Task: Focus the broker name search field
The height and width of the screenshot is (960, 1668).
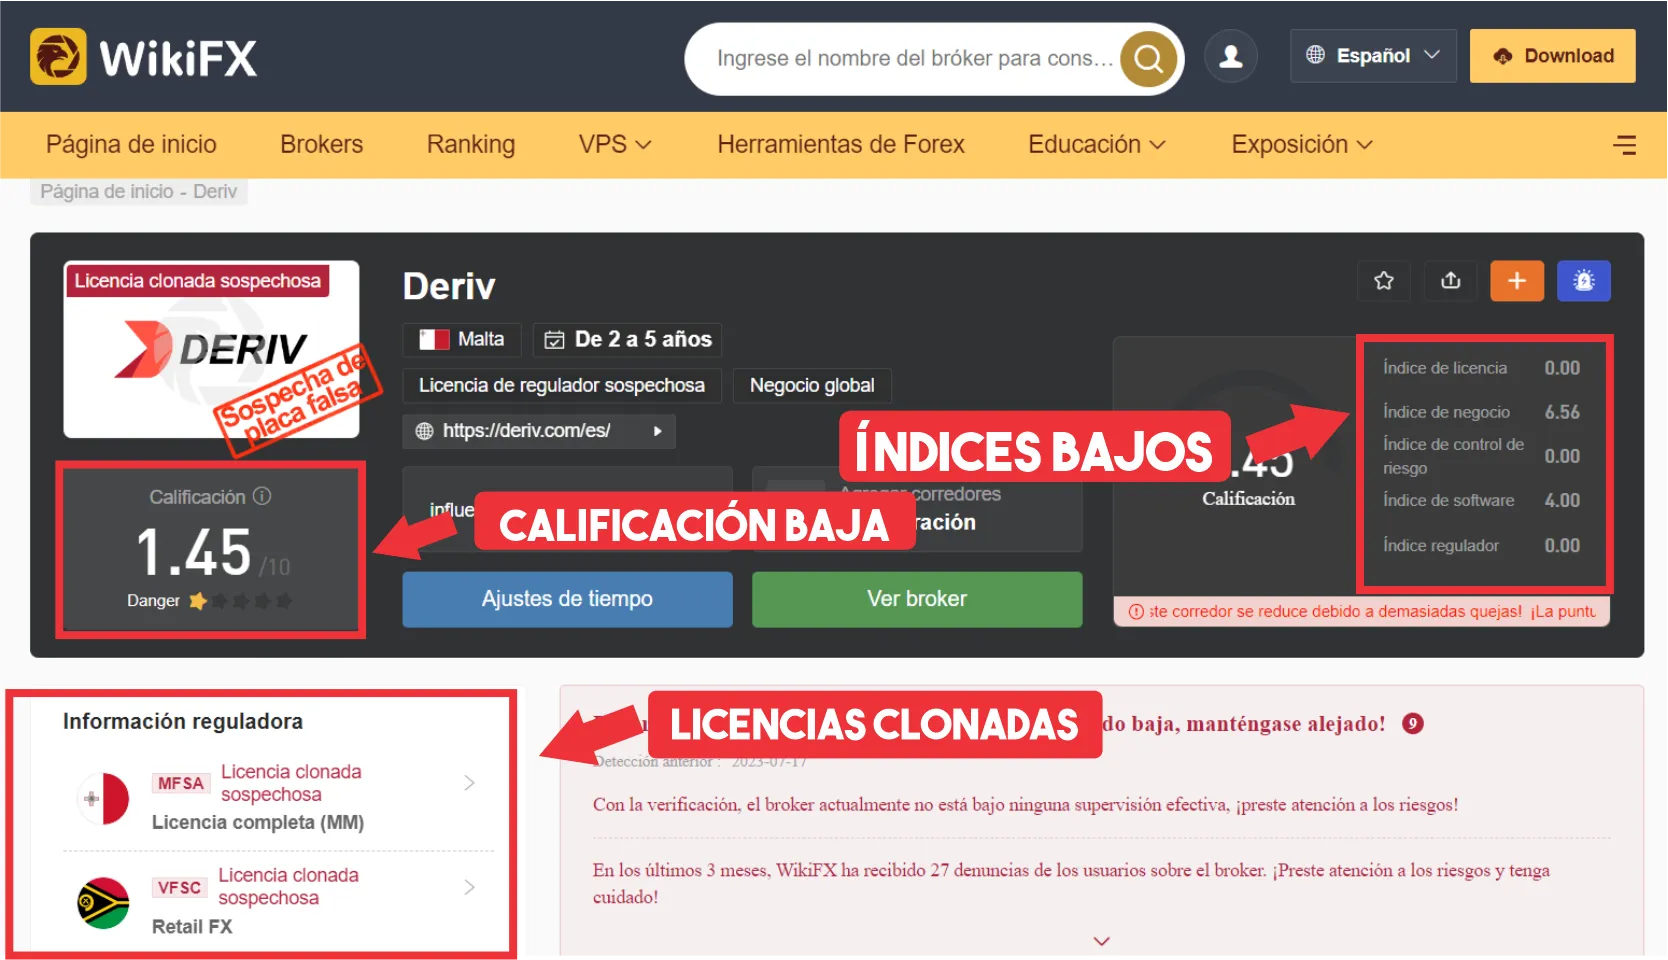Action: (x=915, y=59)
